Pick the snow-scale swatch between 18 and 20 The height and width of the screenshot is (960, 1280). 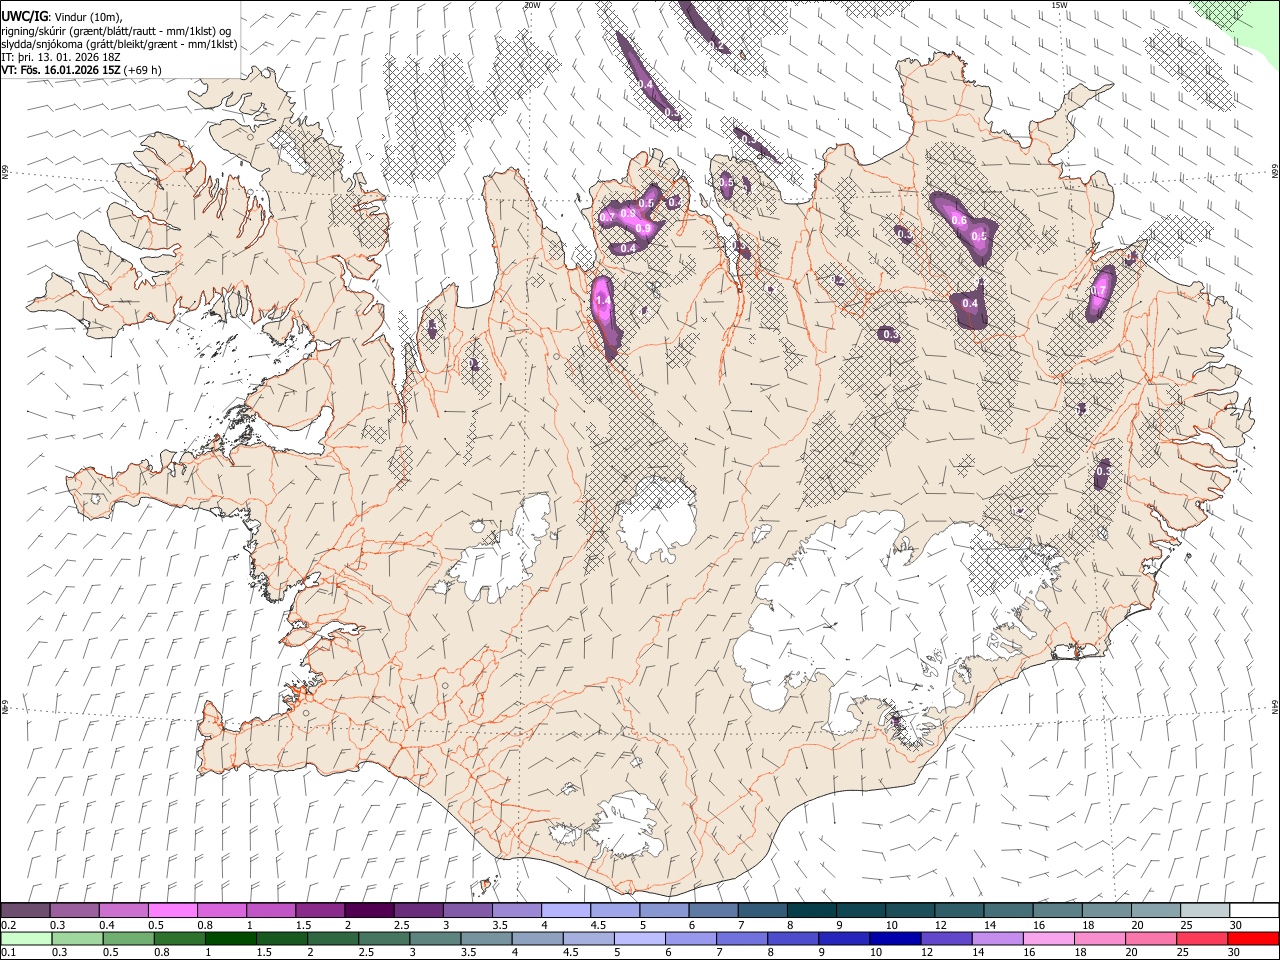1106,910
